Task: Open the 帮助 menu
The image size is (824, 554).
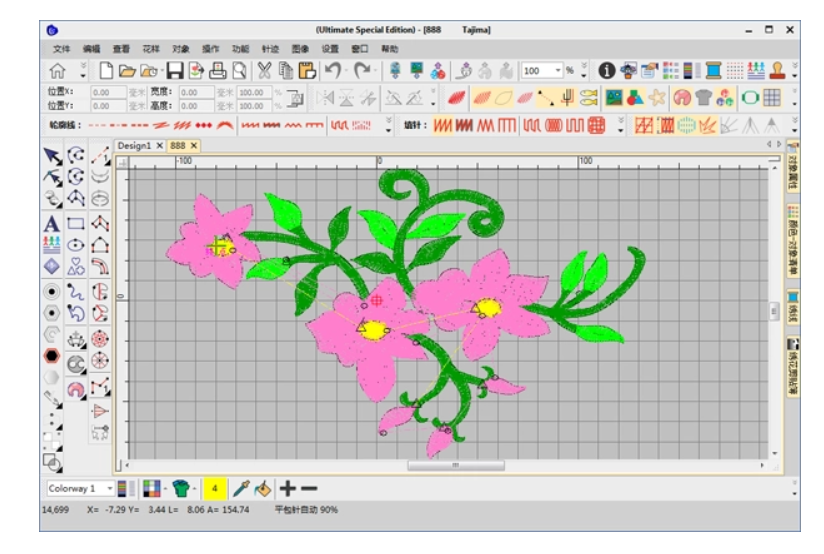Action: pyautogui.click(x=389, y=48)
